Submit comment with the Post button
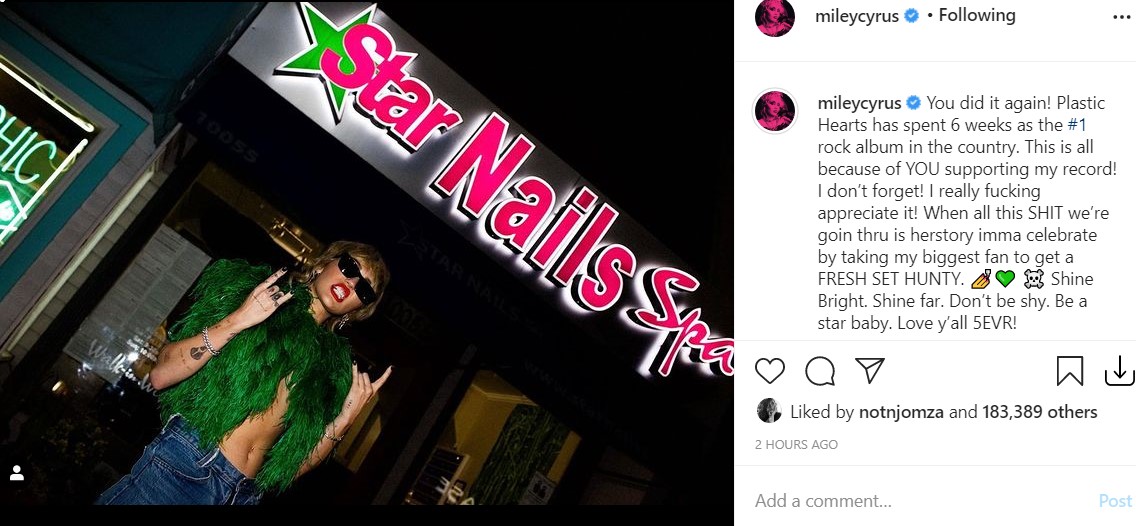Image resolution: width=1136 pixels, height=526 pixels. 1114,501
